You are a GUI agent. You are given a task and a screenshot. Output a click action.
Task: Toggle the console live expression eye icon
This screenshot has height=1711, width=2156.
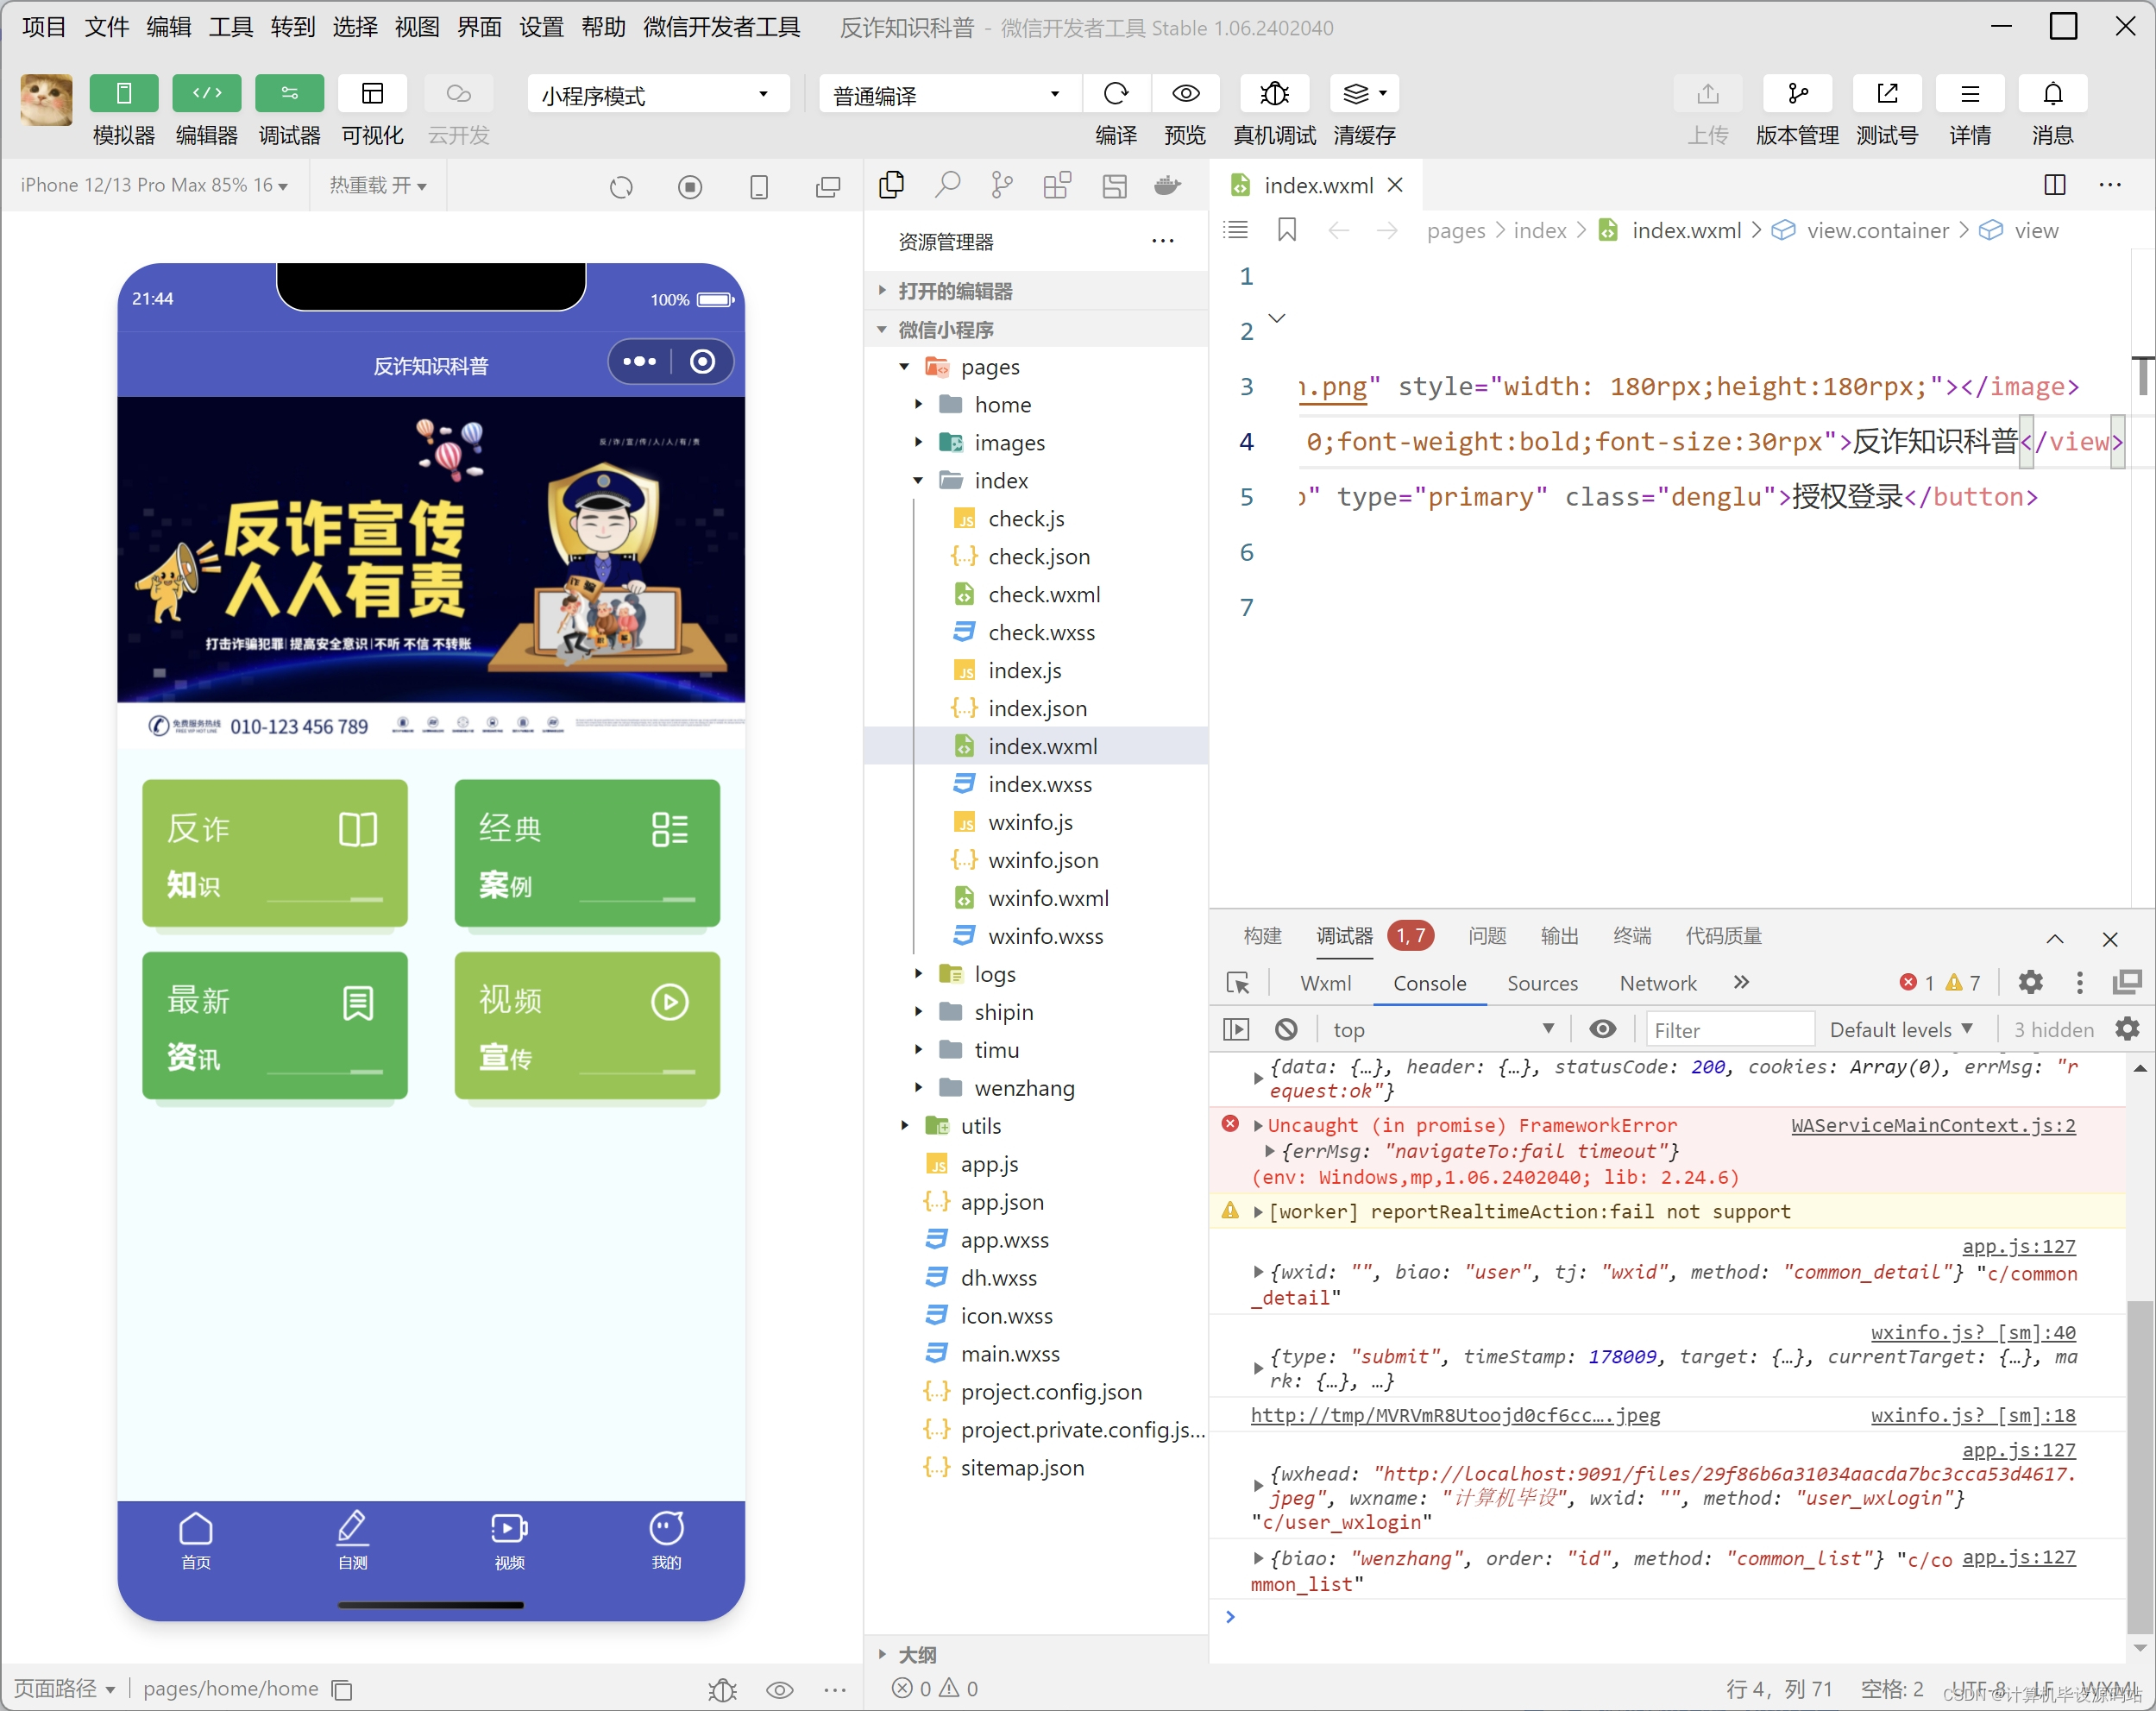[1602, 1029]
